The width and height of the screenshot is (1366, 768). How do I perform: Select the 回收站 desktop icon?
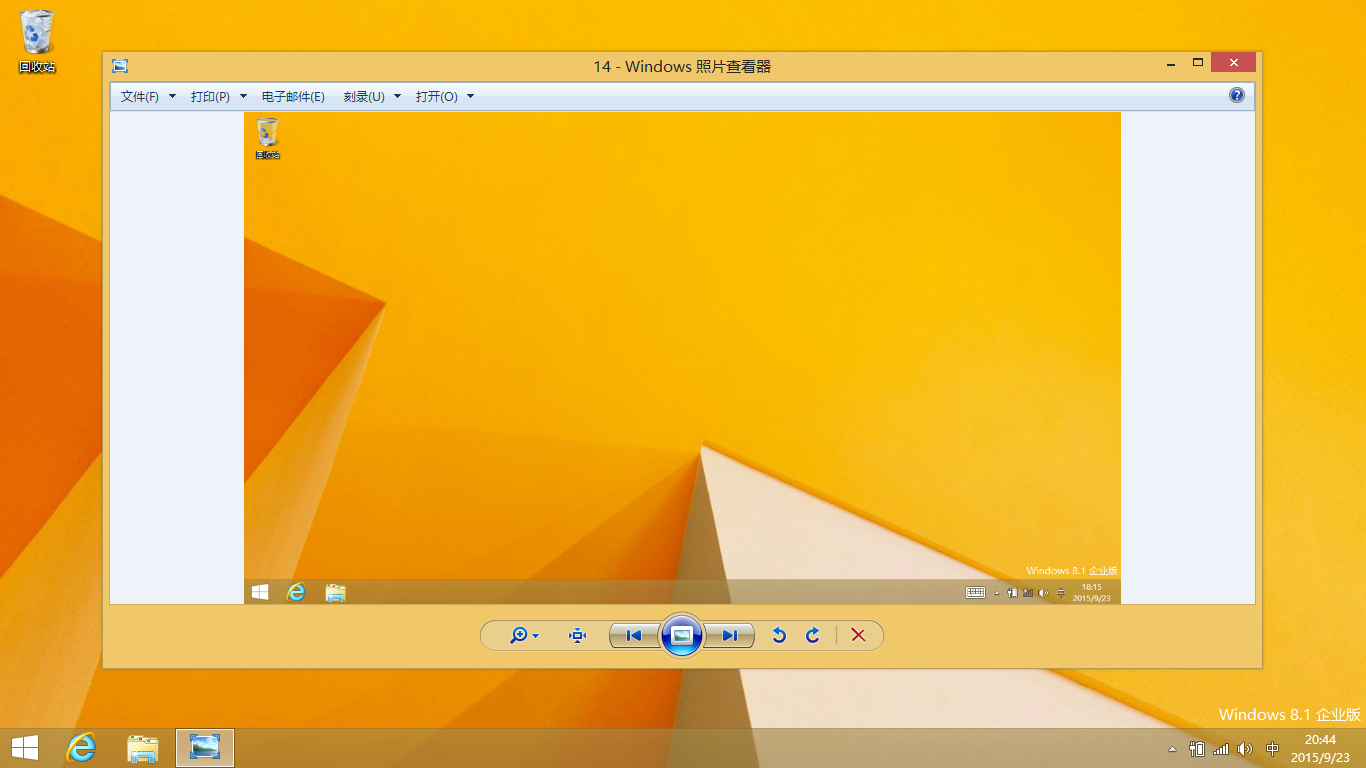(37, 41)
